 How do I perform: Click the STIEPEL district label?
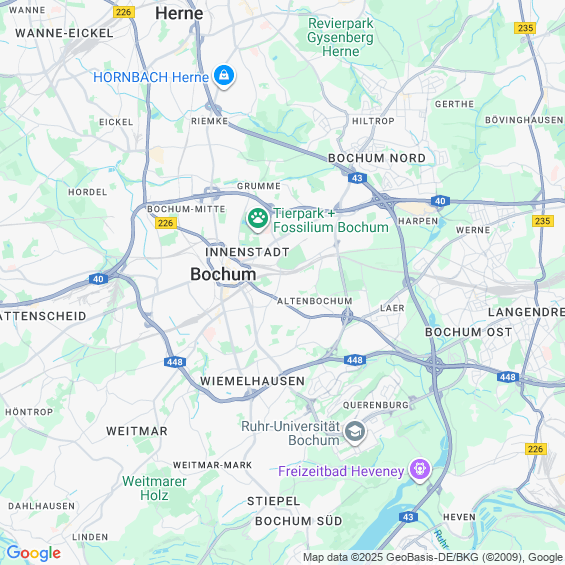pyautogui.click(x=273, y=501)
